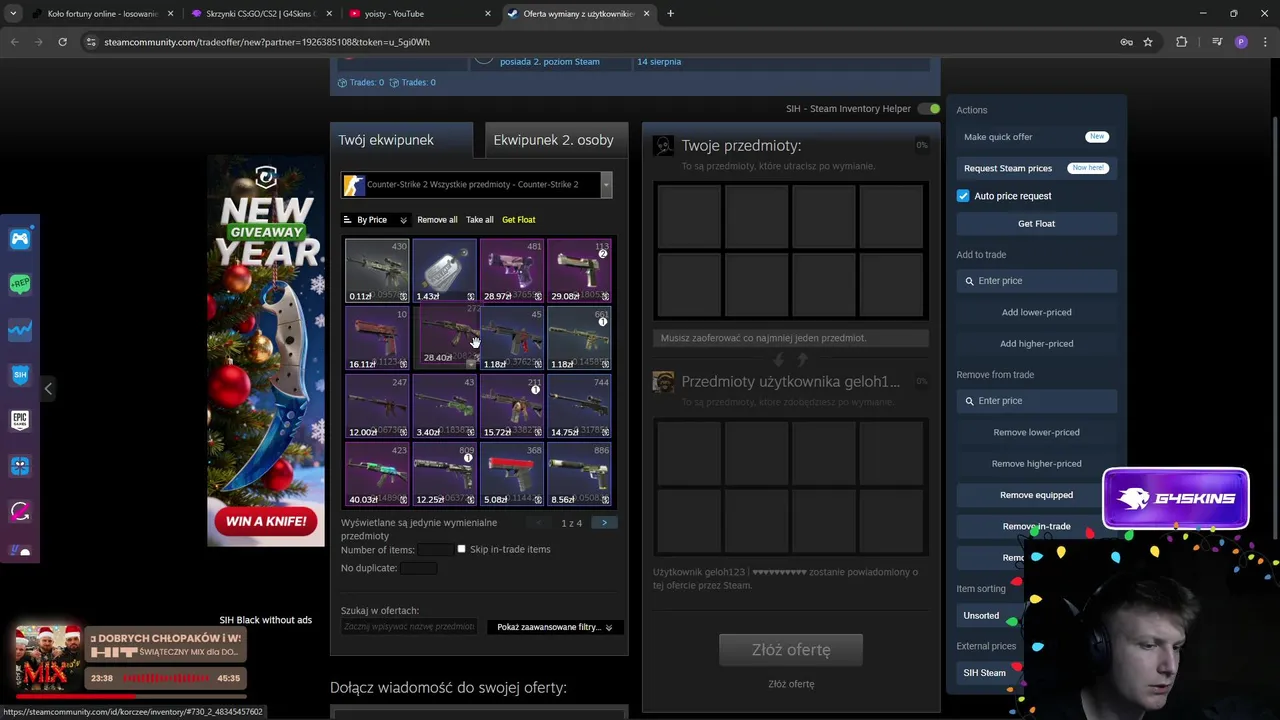The width and height of the screenshot is (1280, 720).
Task: Click the browser back arrow
Action: pyautogui.click(x=14, y=42)
